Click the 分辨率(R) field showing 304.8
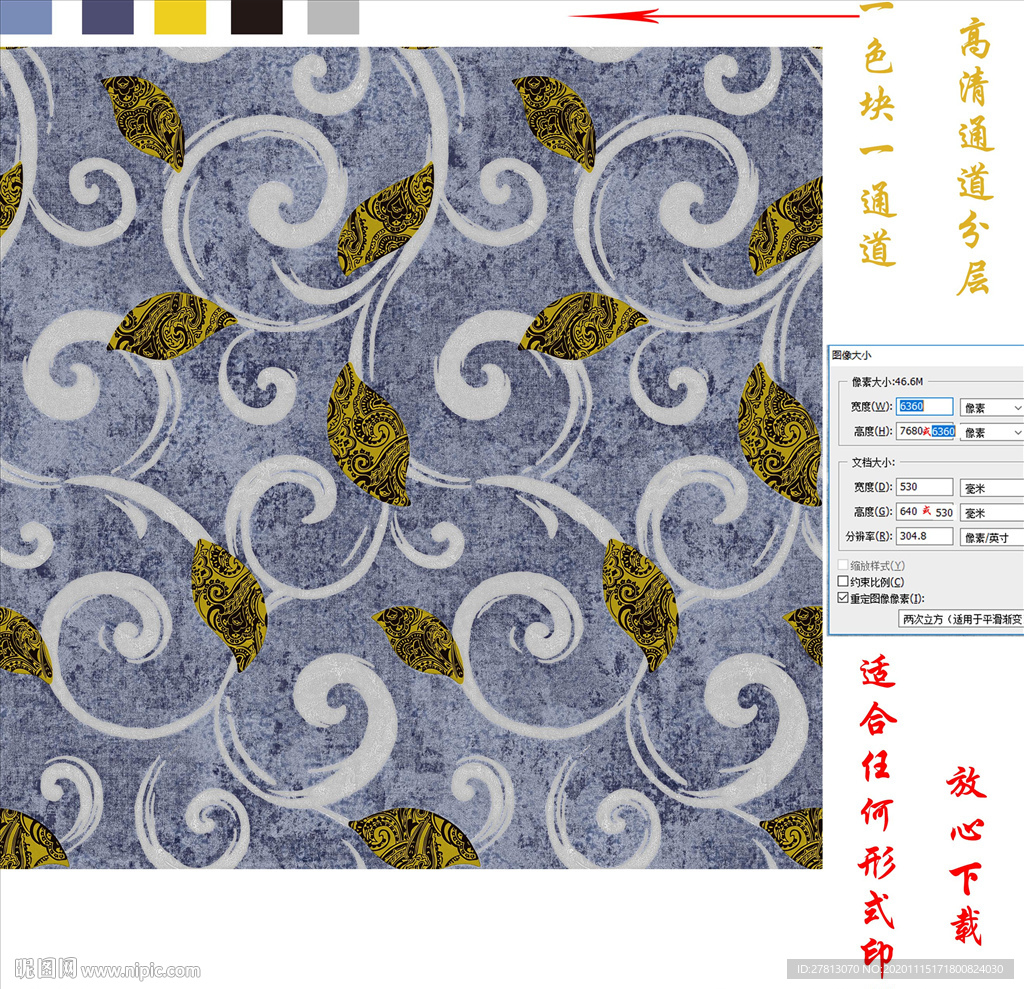This screenshot has height=989, width=1024. (924, 536)
